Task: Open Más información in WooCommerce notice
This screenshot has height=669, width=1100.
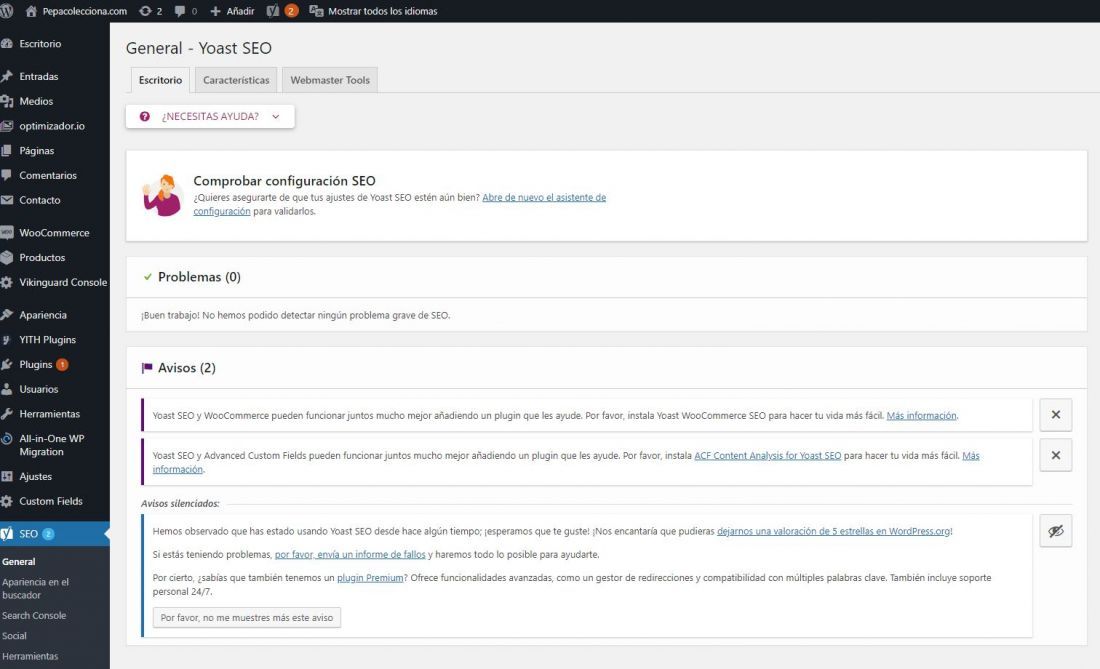Action: tap(921, 416)
